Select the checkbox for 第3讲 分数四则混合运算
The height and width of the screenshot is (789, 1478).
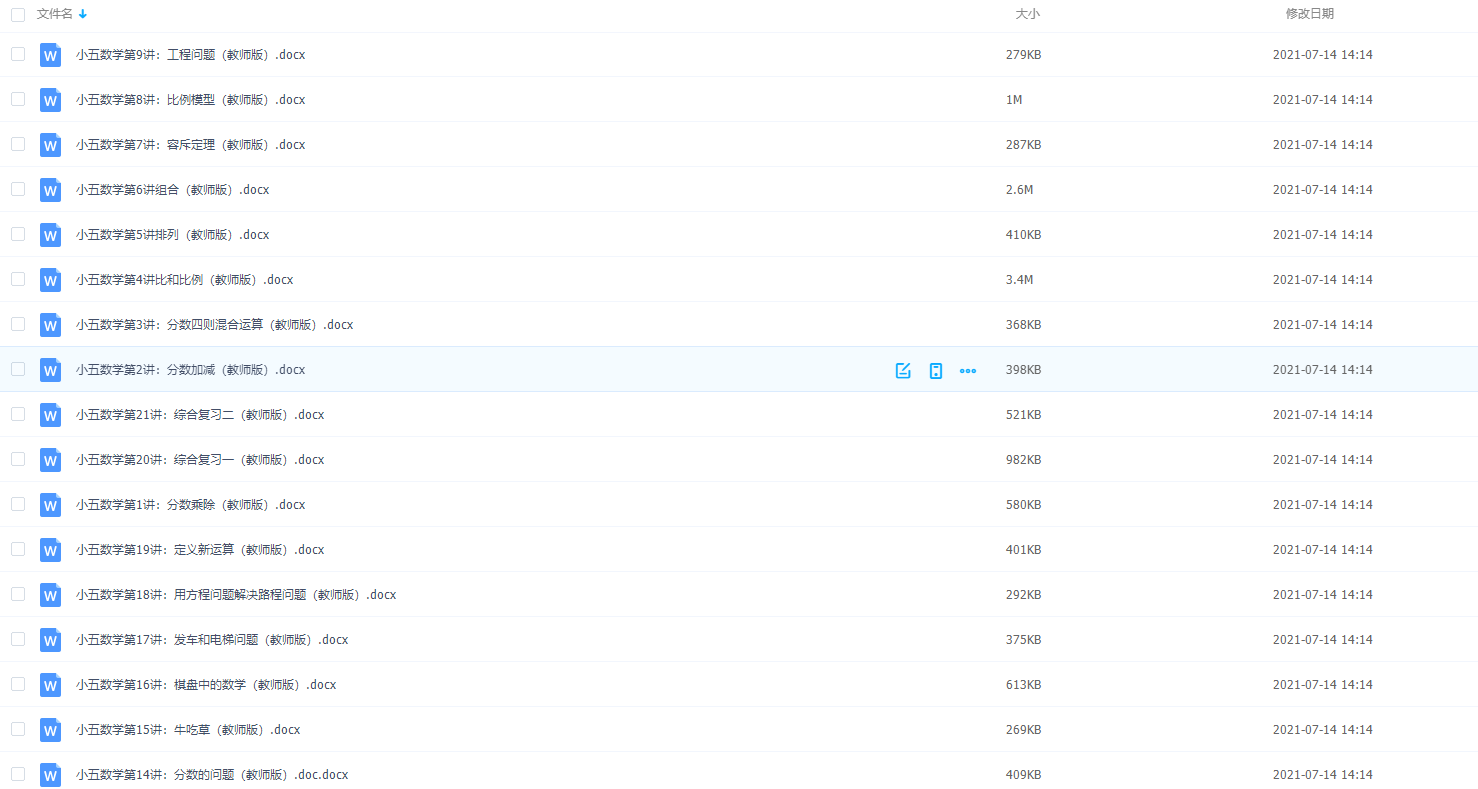tap(18, 324)
